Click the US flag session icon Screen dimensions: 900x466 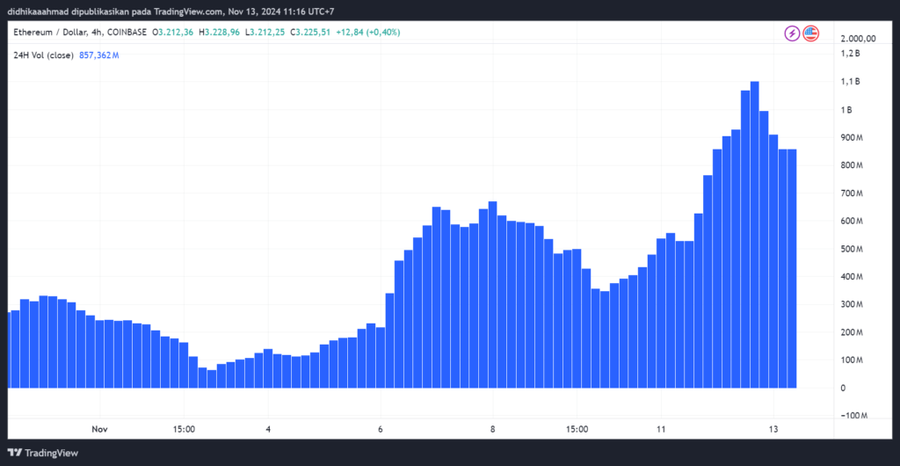pyautogui.click(x=811, y=33)
